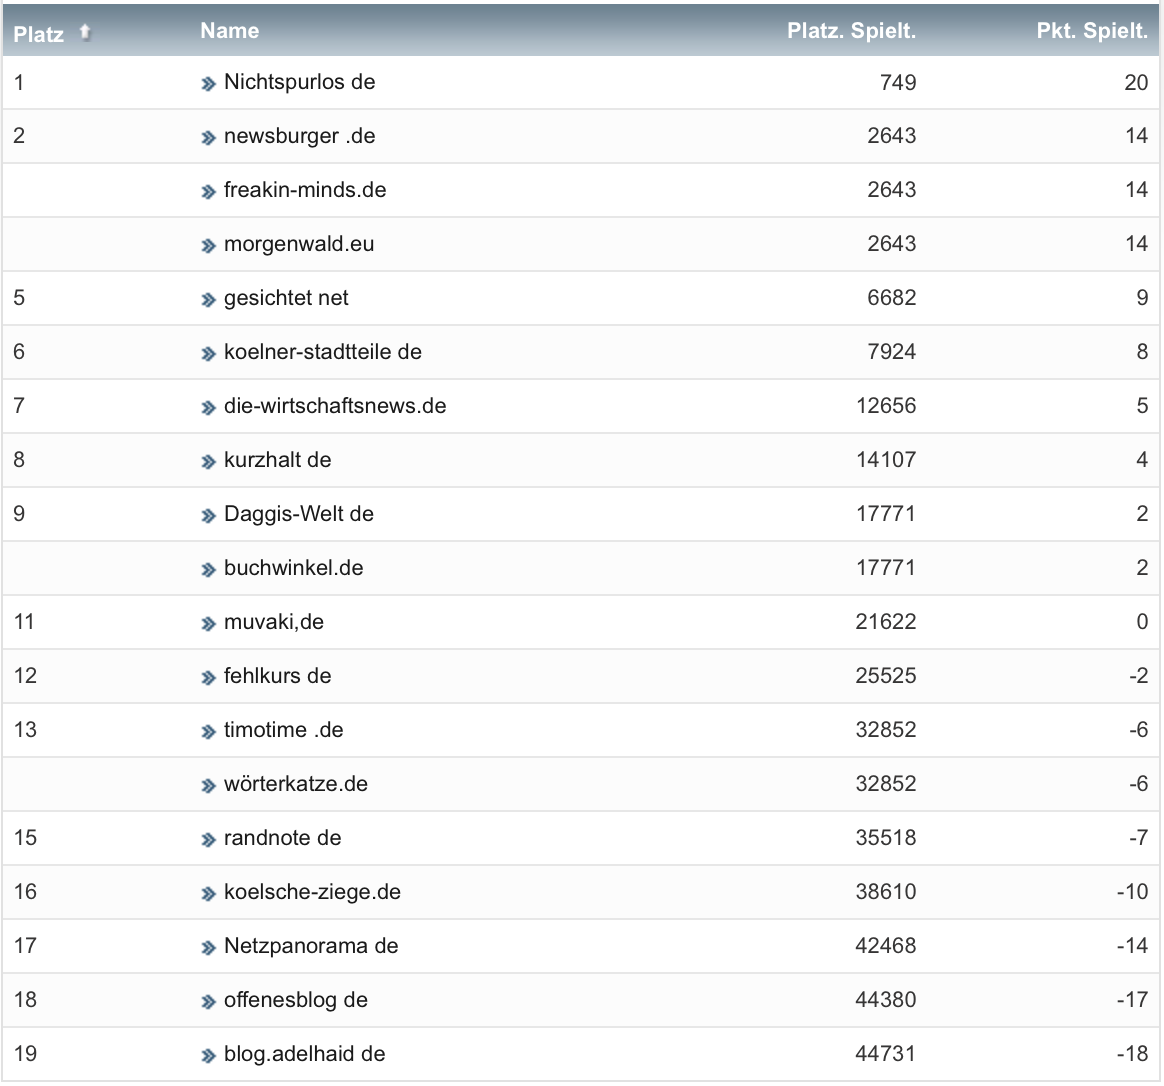Open the kurzhalt de link
The image size is (1164, 1086).
[x=277, y=459]
